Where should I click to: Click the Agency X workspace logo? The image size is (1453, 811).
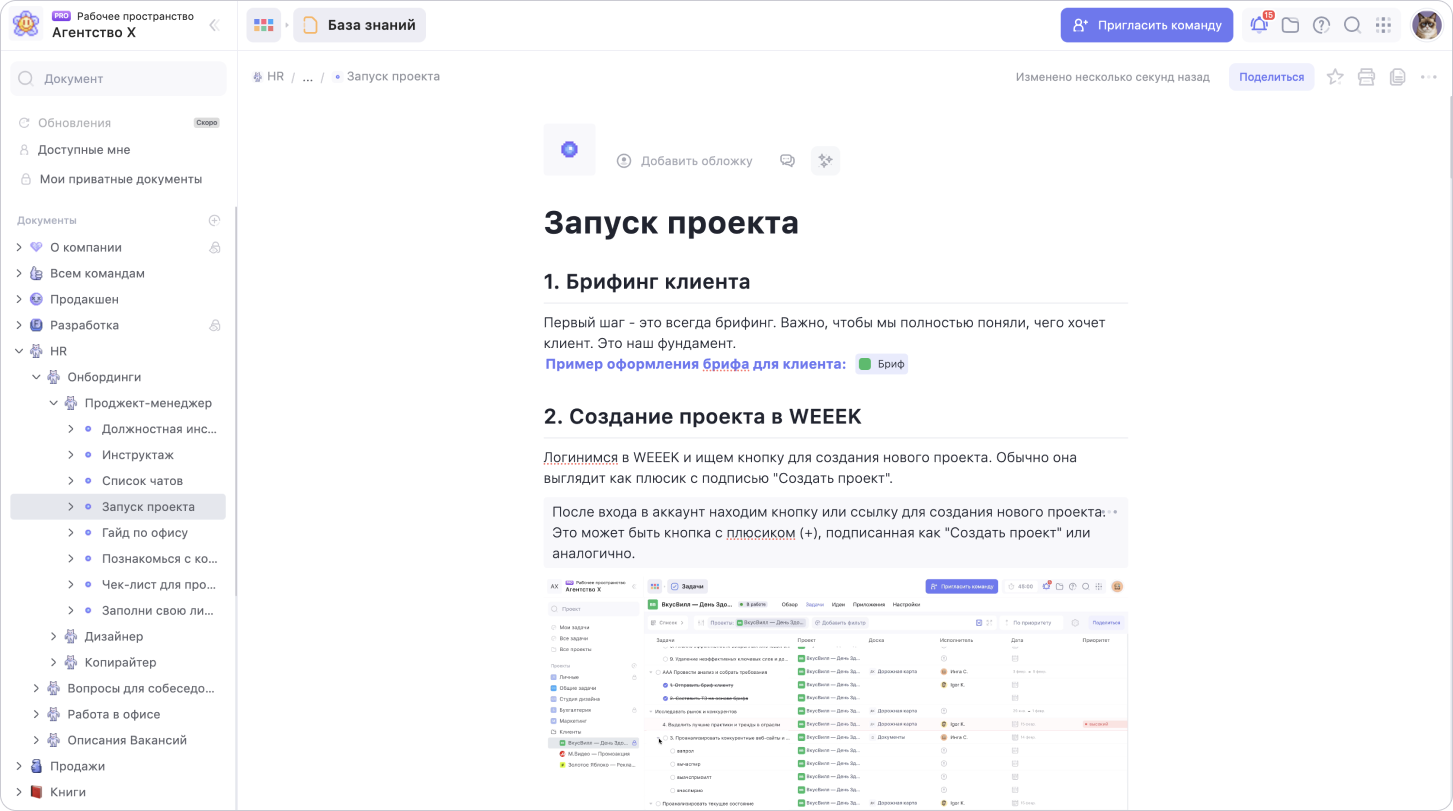click(26, 24)
